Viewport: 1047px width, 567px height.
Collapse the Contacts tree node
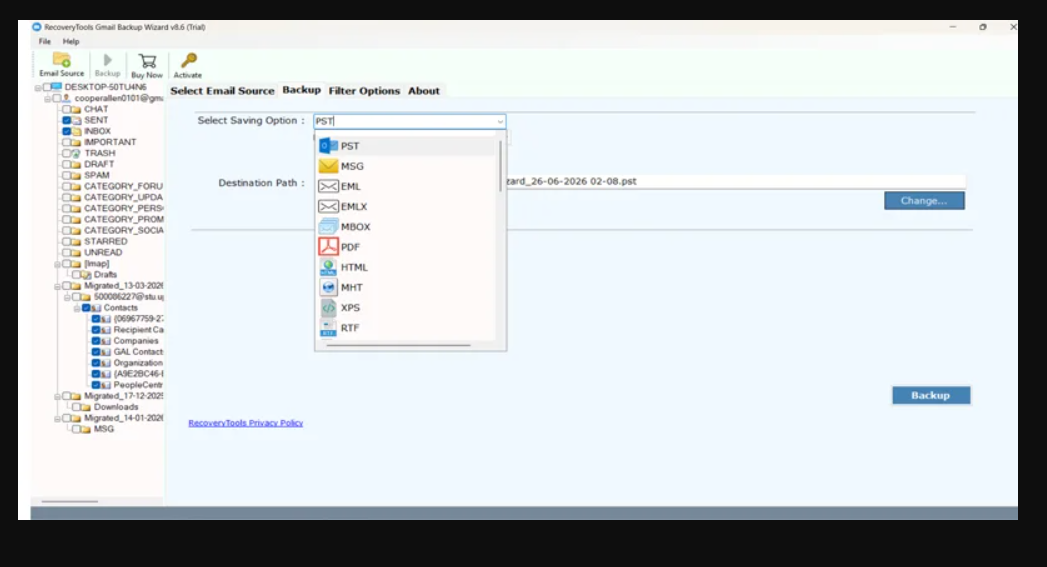coord(77,308)
